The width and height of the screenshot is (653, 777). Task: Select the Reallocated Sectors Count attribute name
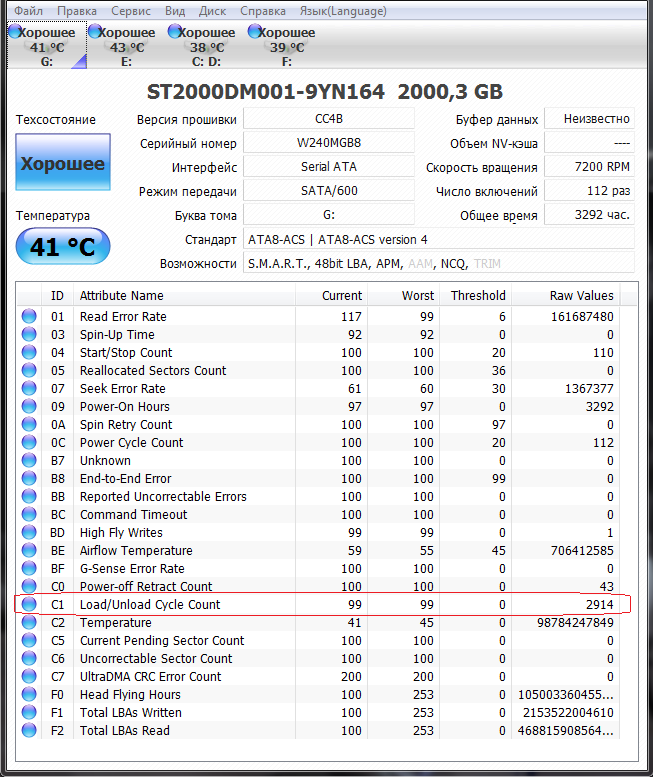(153, 371)
